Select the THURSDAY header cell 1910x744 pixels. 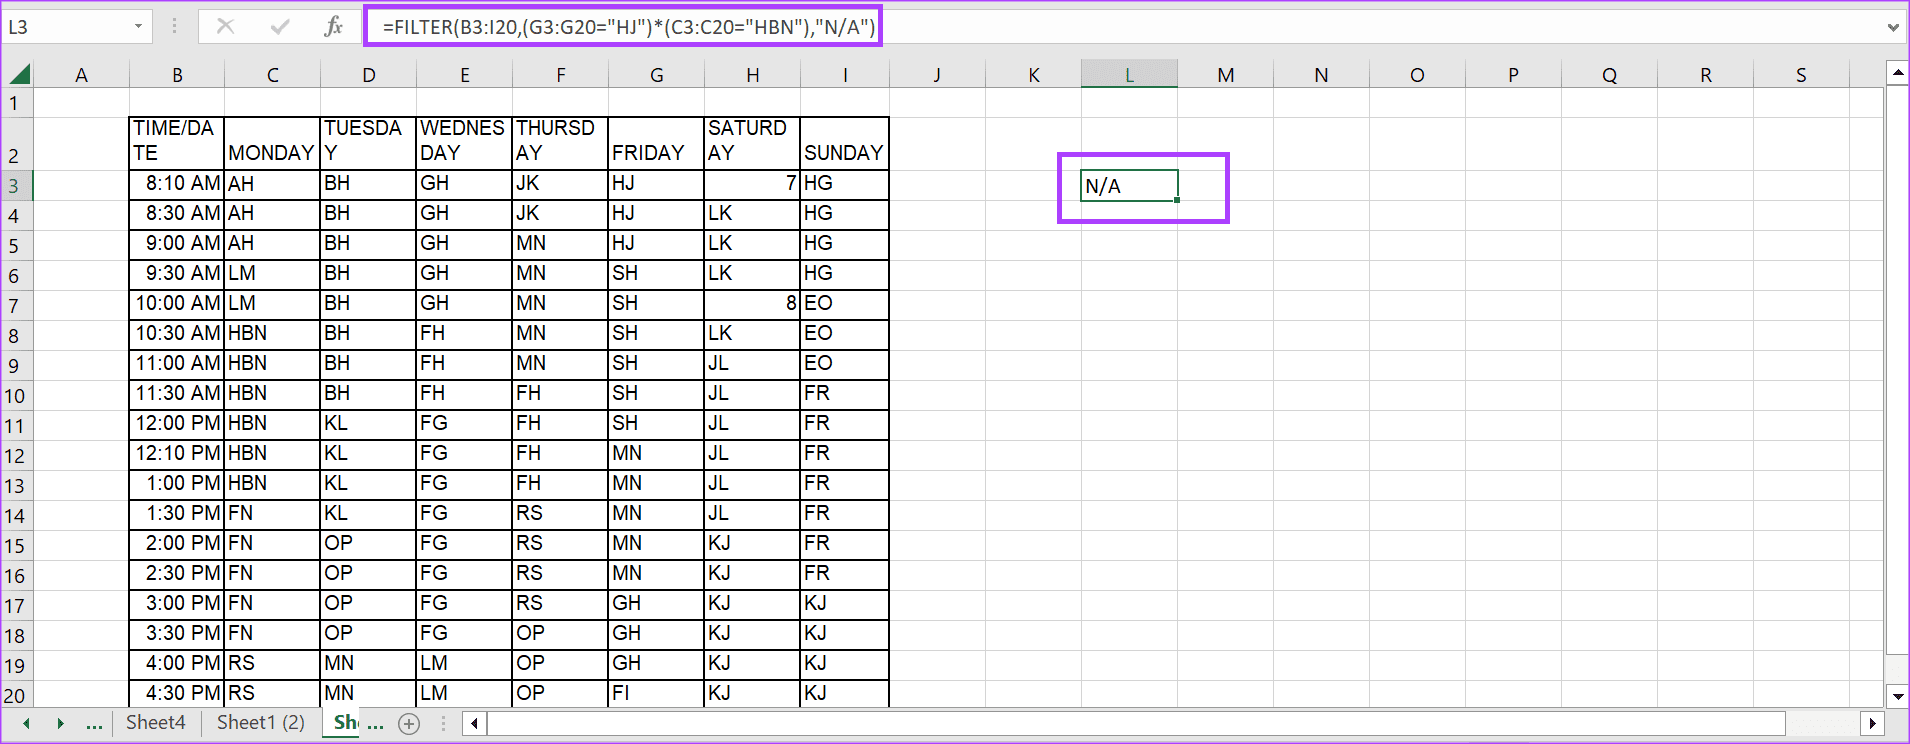[x=560, y=143]
